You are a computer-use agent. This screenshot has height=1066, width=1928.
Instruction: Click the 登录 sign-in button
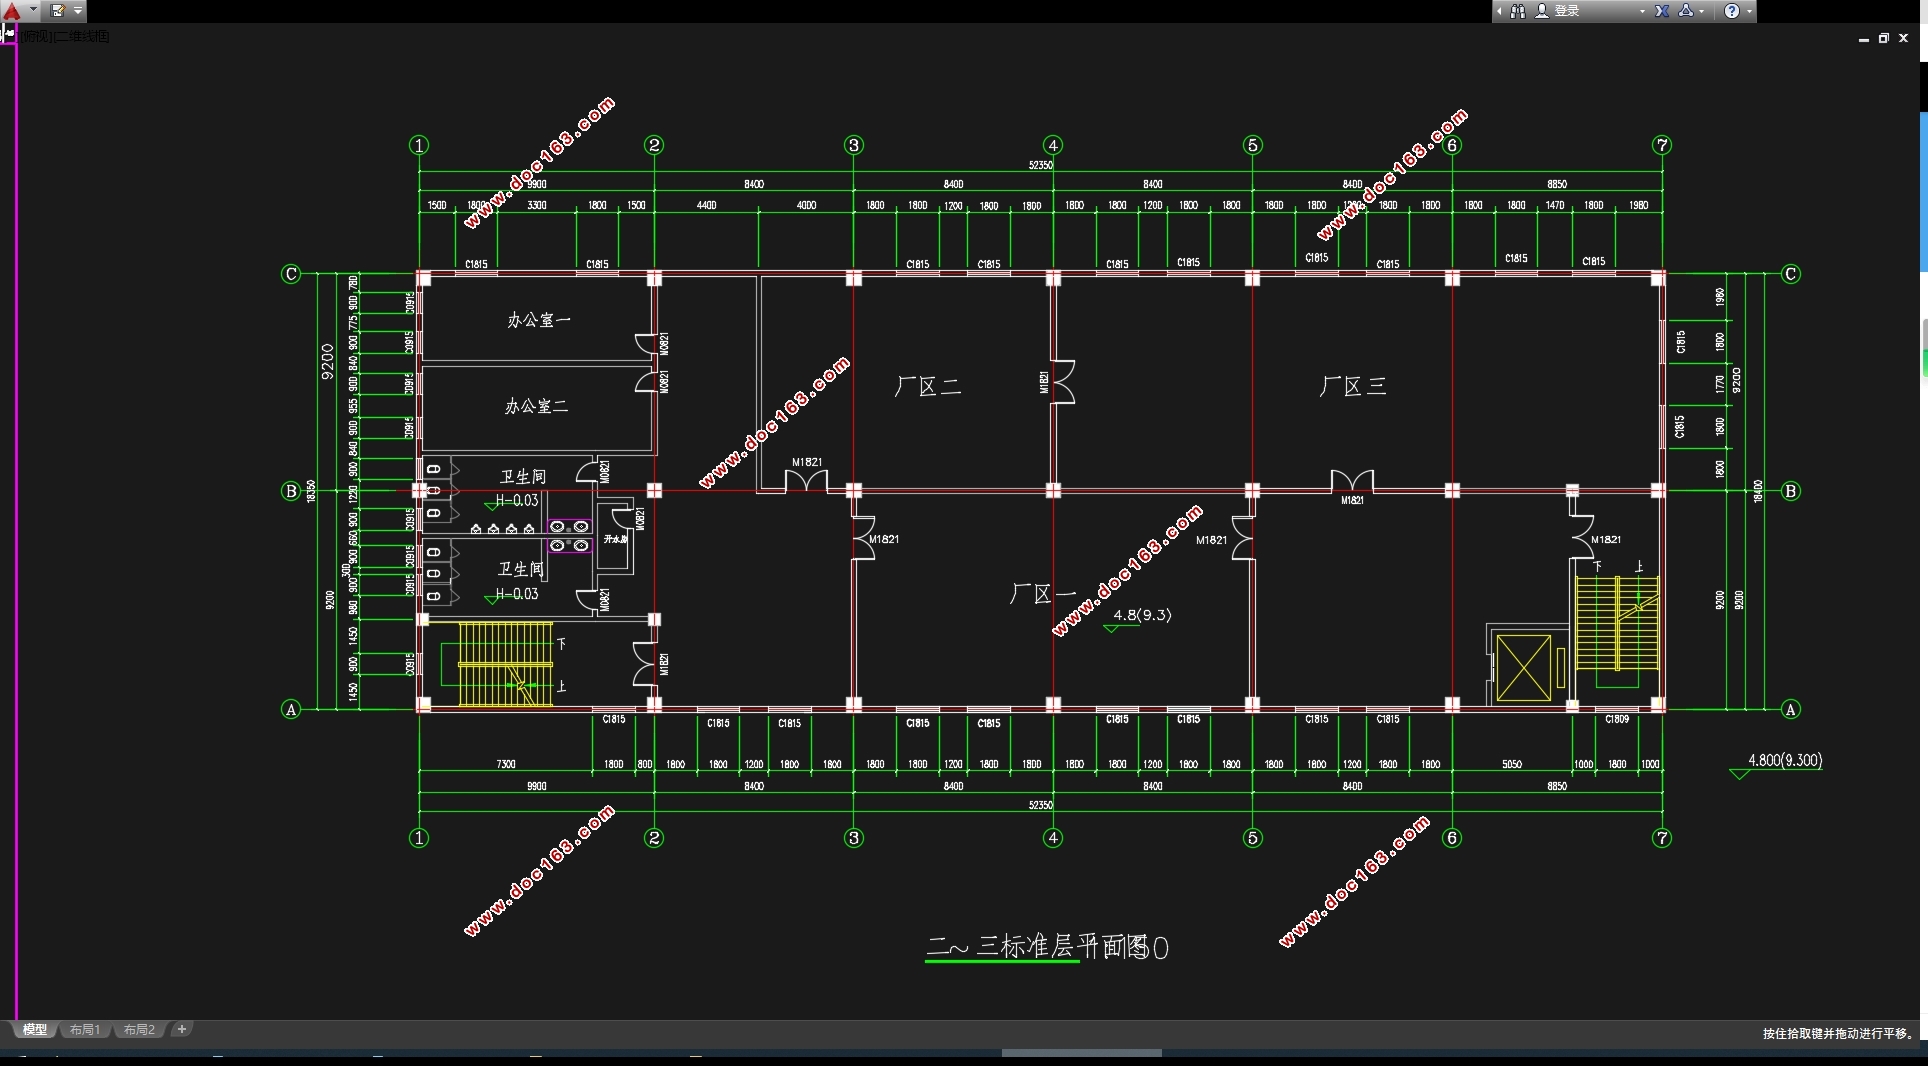point(1567,11)
